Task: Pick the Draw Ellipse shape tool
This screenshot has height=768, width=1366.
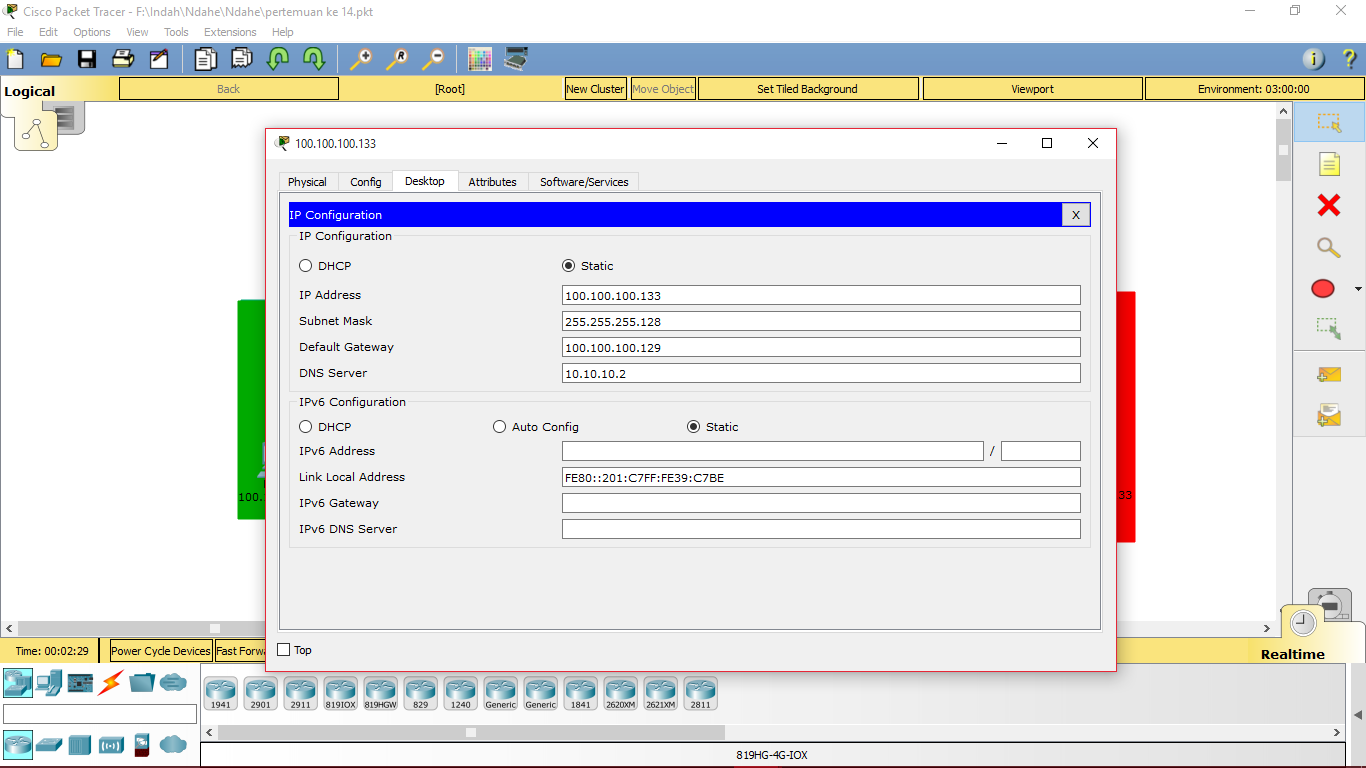Action: pos(1322,288)
